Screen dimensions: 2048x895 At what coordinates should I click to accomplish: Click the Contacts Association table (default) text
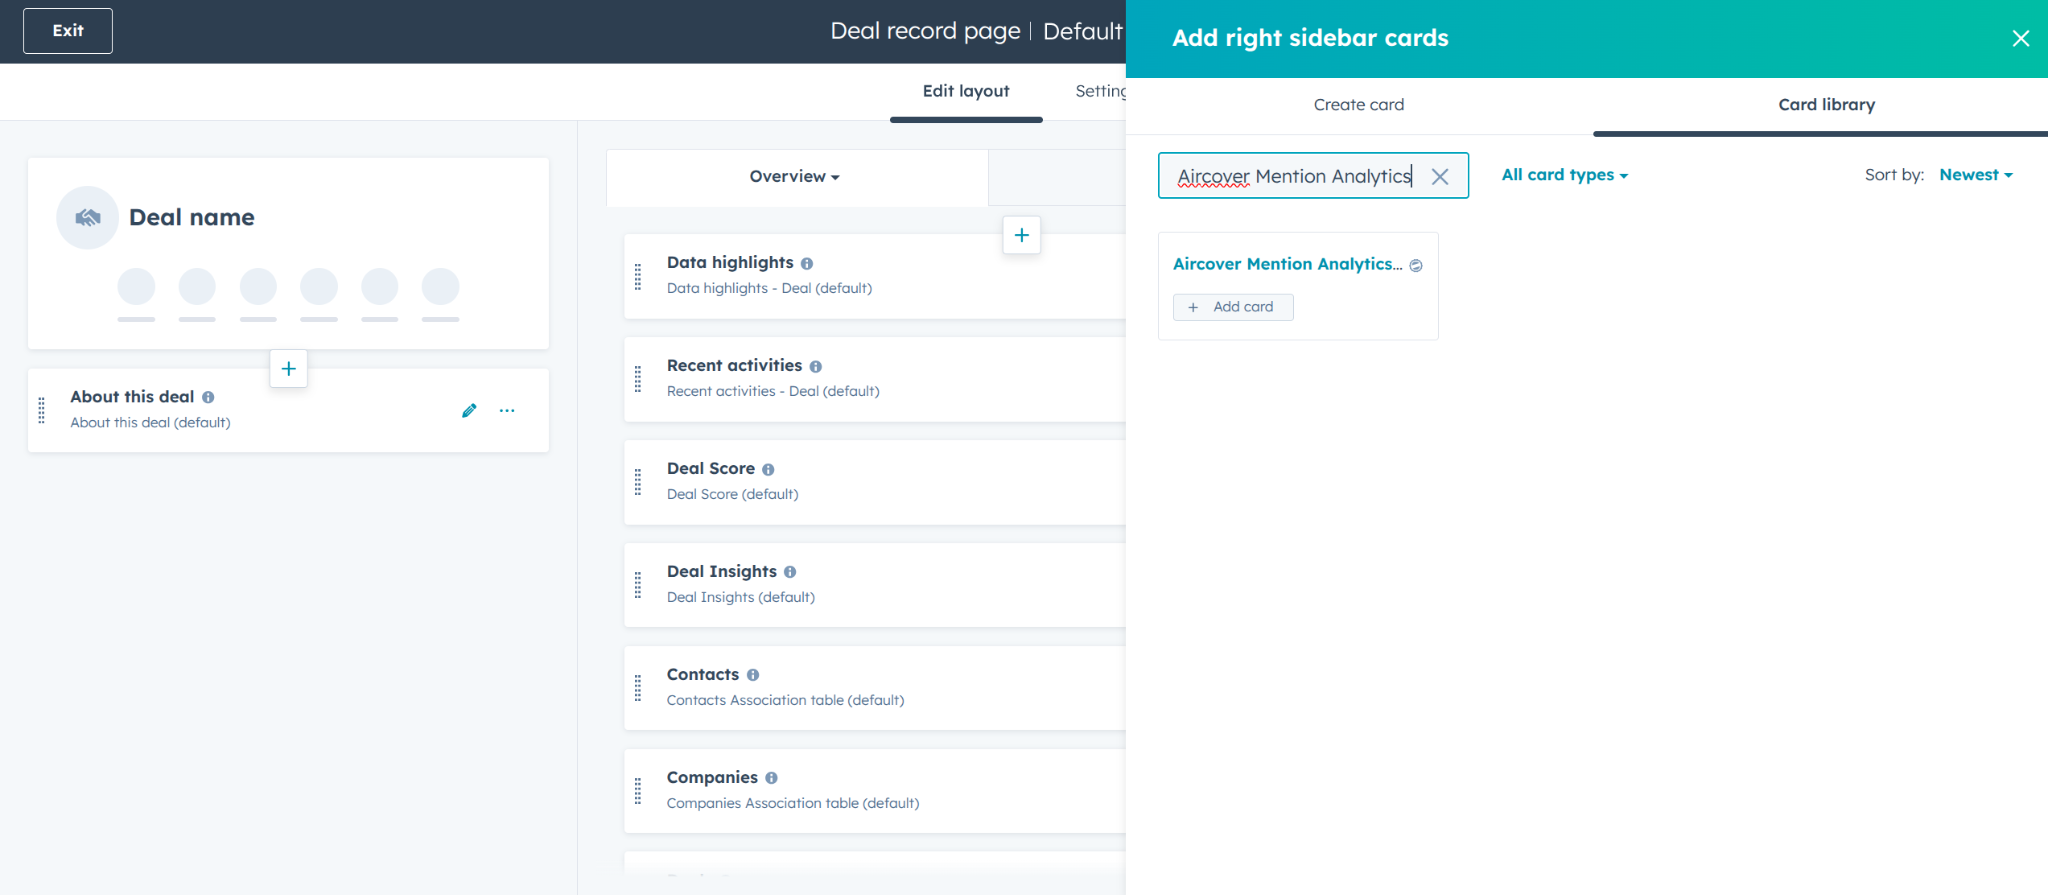(785, 700)
